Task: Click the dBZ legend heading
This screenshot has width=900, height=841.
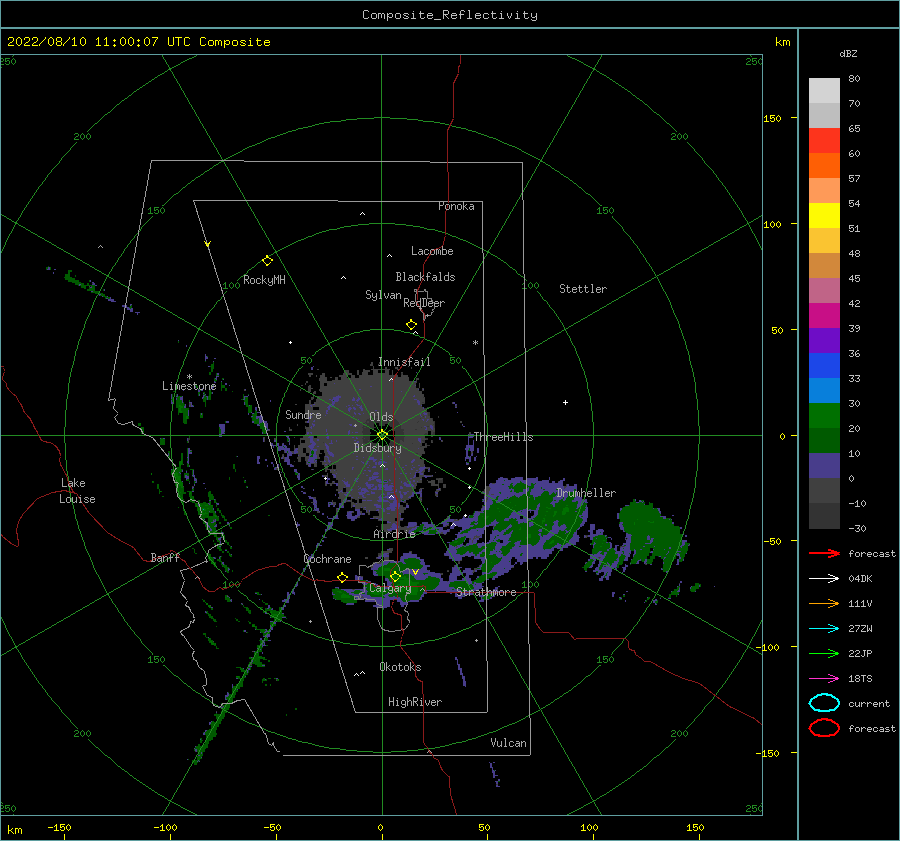Action: coord(848,54)
